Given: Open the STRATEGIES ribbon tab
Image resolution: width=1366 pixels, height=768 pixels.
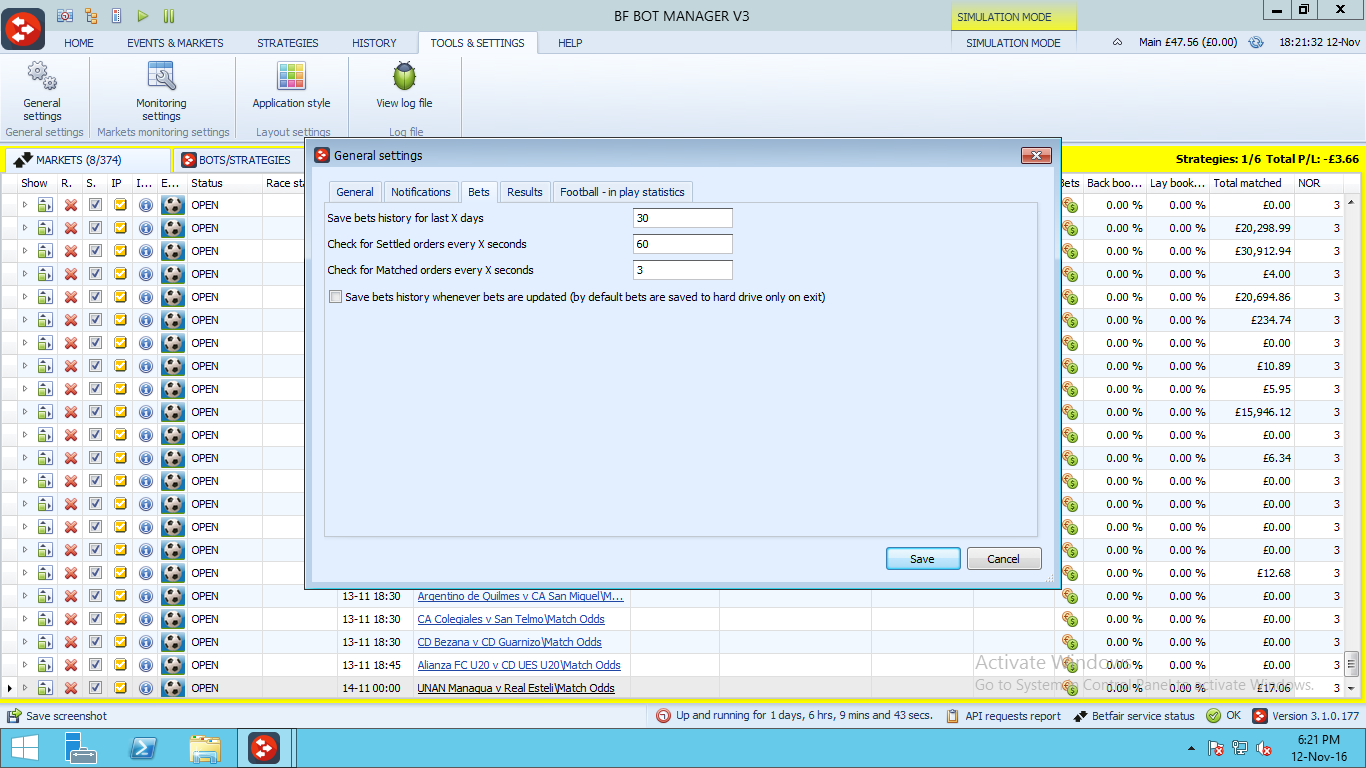Looking at the screenshot, I should [x=288, y=43].
